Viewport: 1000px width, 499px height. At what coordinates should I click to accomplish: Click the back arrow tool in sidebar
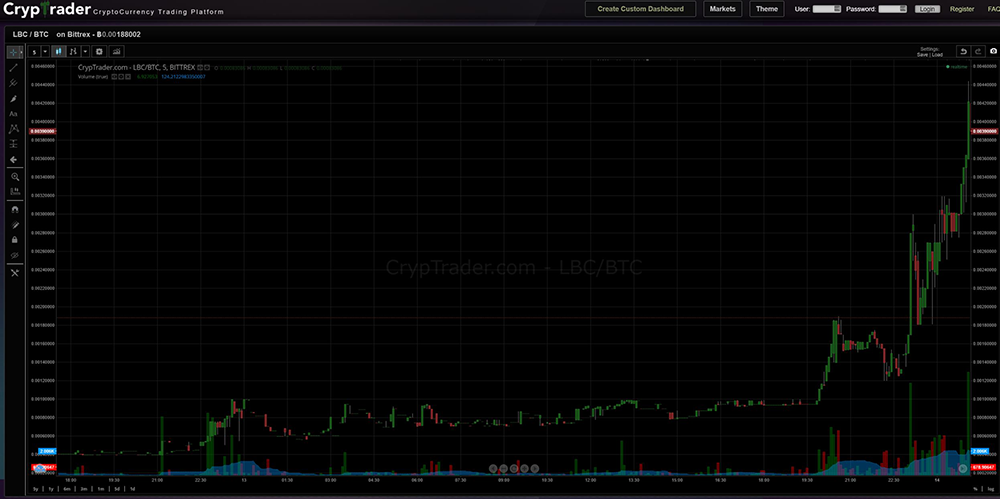[14, 159]
